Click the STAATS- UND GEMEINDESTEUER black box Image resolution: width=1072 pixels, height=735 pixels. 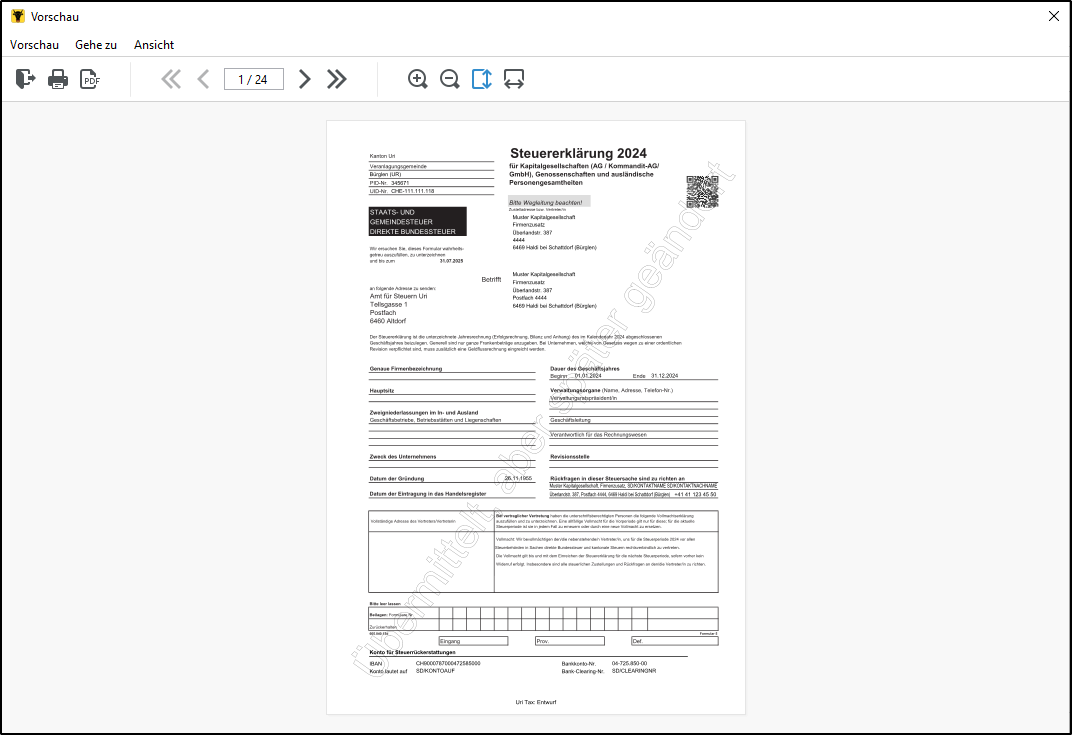click(418, 222)
